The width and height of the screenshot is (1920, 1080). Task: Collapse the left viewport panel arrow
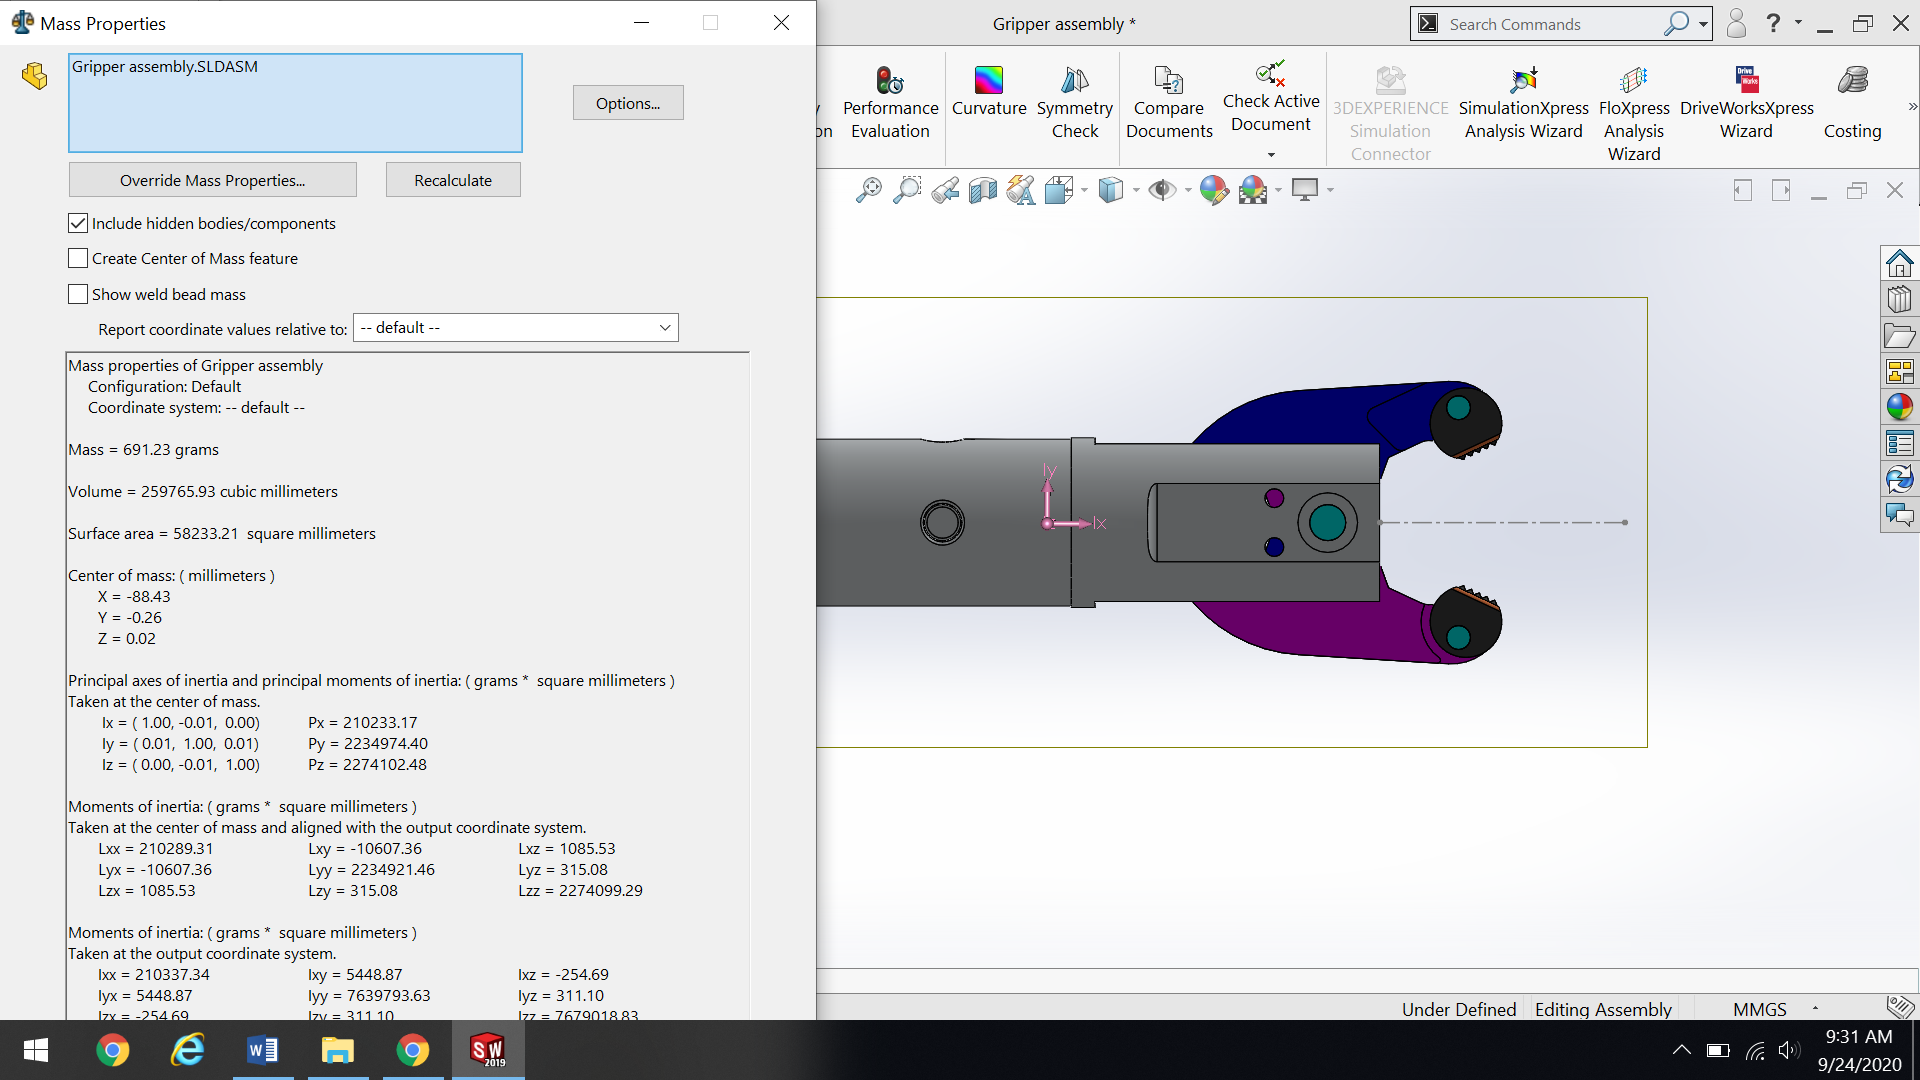click(1742, 190)
